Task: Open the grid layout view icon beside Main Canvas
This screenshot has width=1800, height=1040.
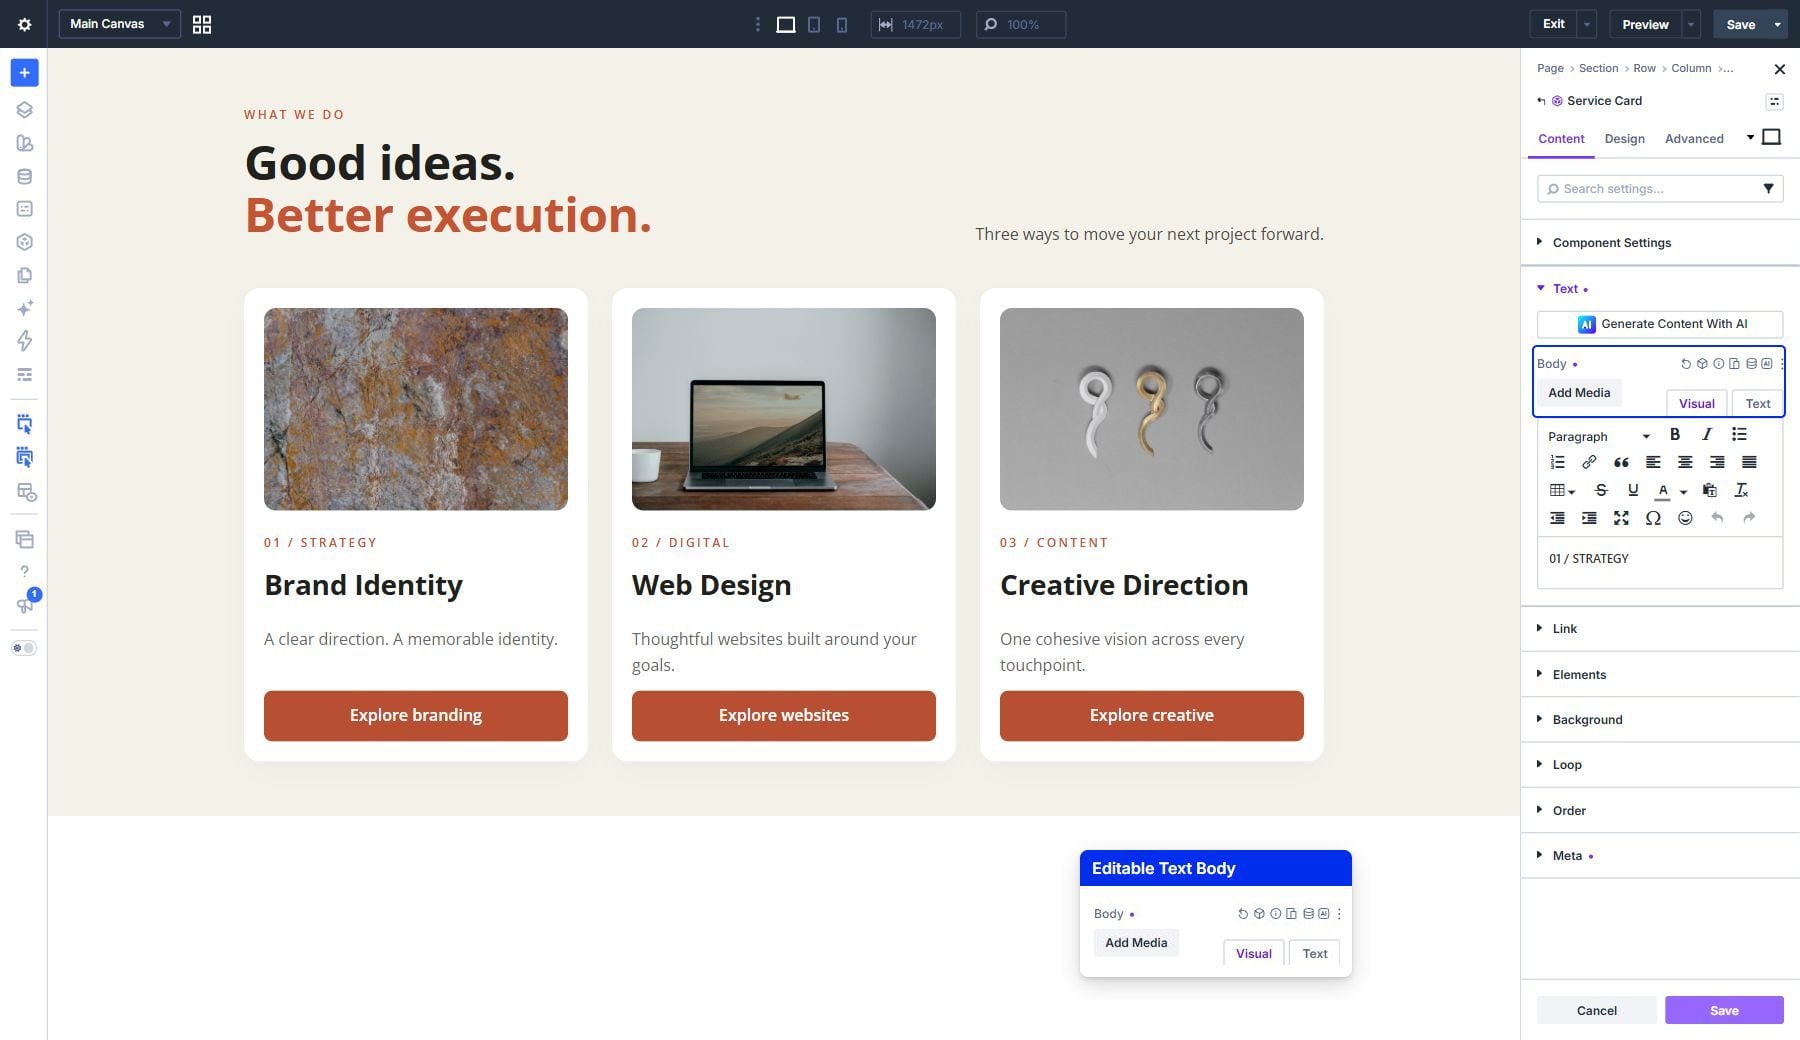Action: click(x=202, y=24)
